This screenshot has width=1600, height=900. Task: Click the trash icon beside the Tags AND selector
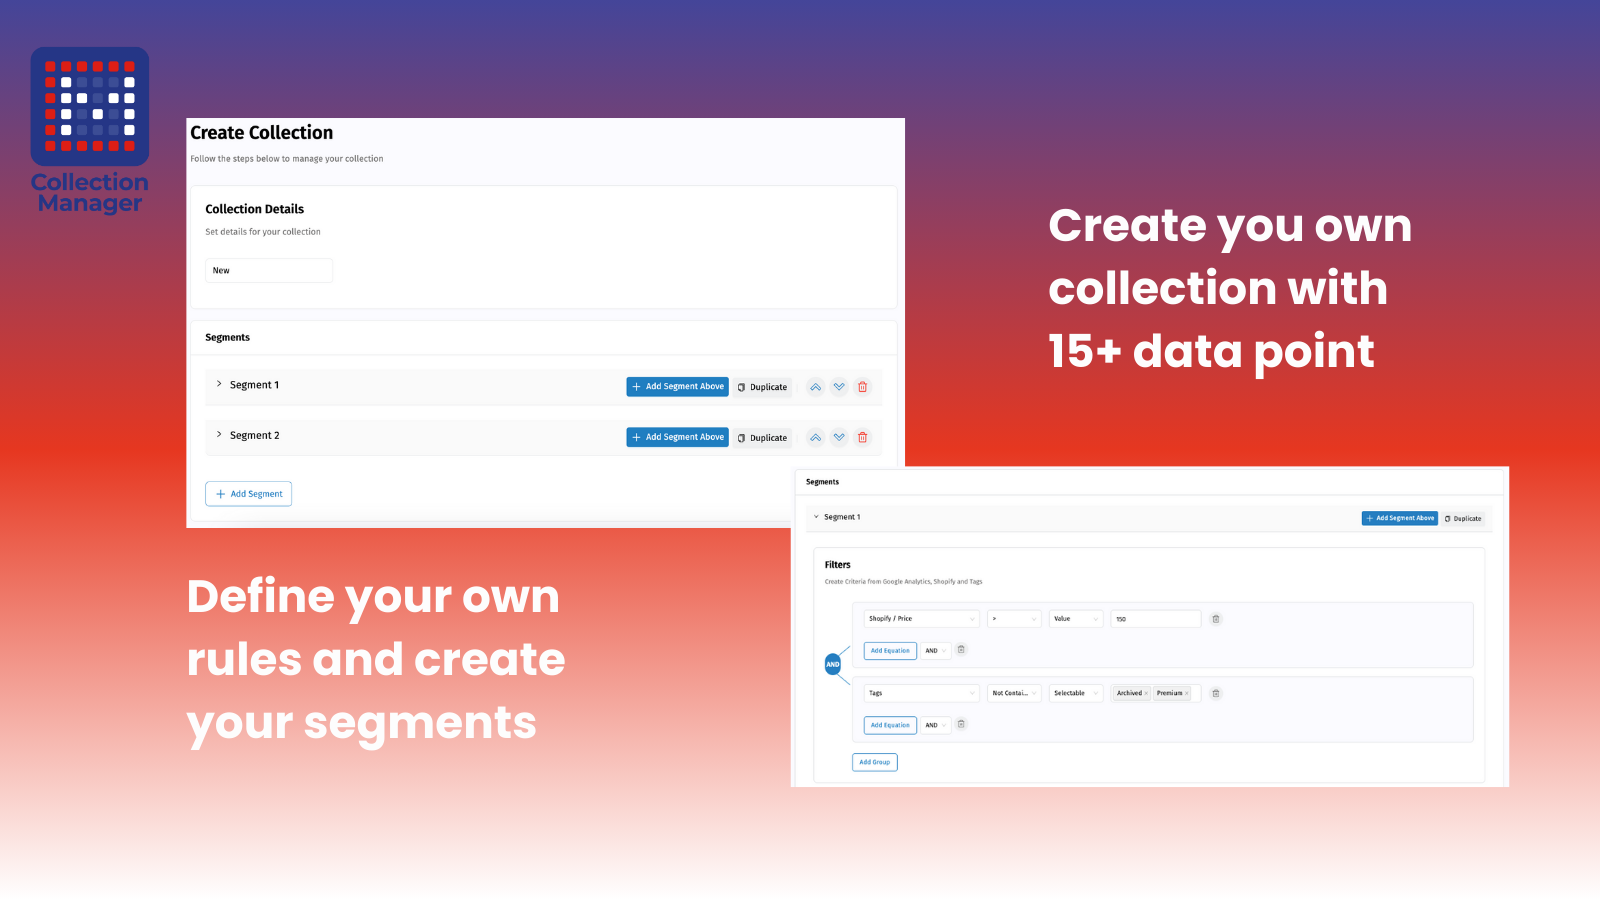tap(961, 725)
